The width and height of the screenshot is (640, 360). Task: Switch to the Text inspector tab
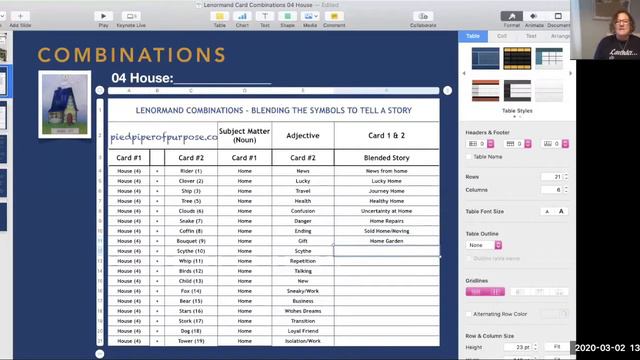point(531,36)
